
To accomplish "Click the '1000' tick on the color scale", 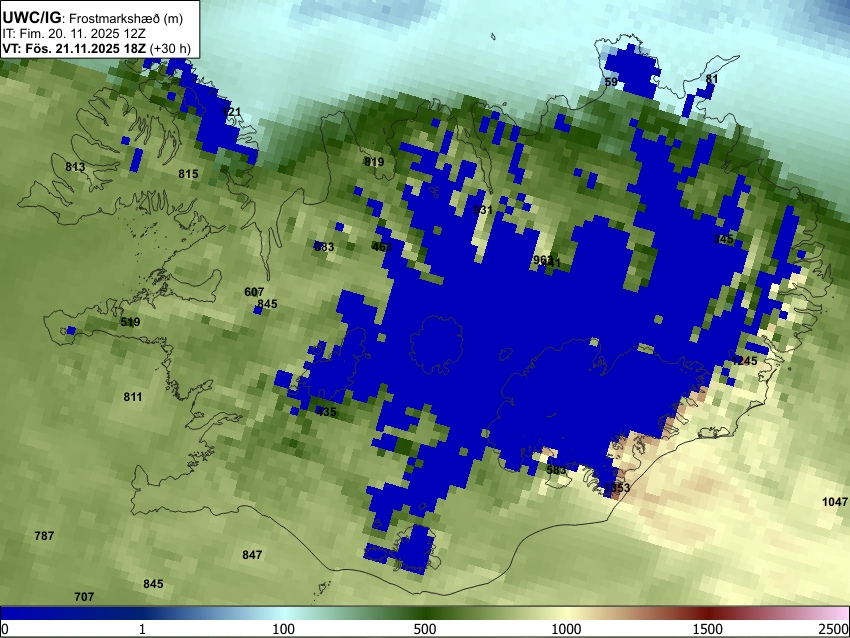I will [x=566, y=629].
